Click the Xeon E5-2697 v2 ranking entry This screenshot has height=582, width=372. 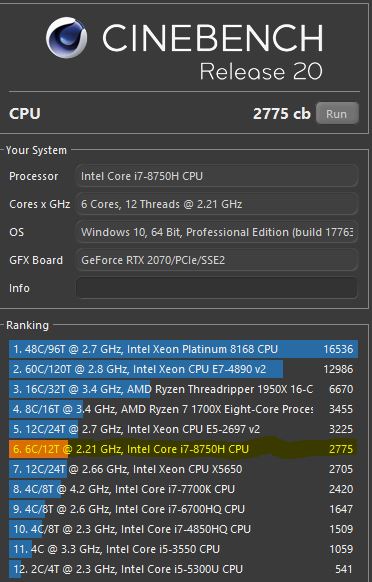[183, 429]
